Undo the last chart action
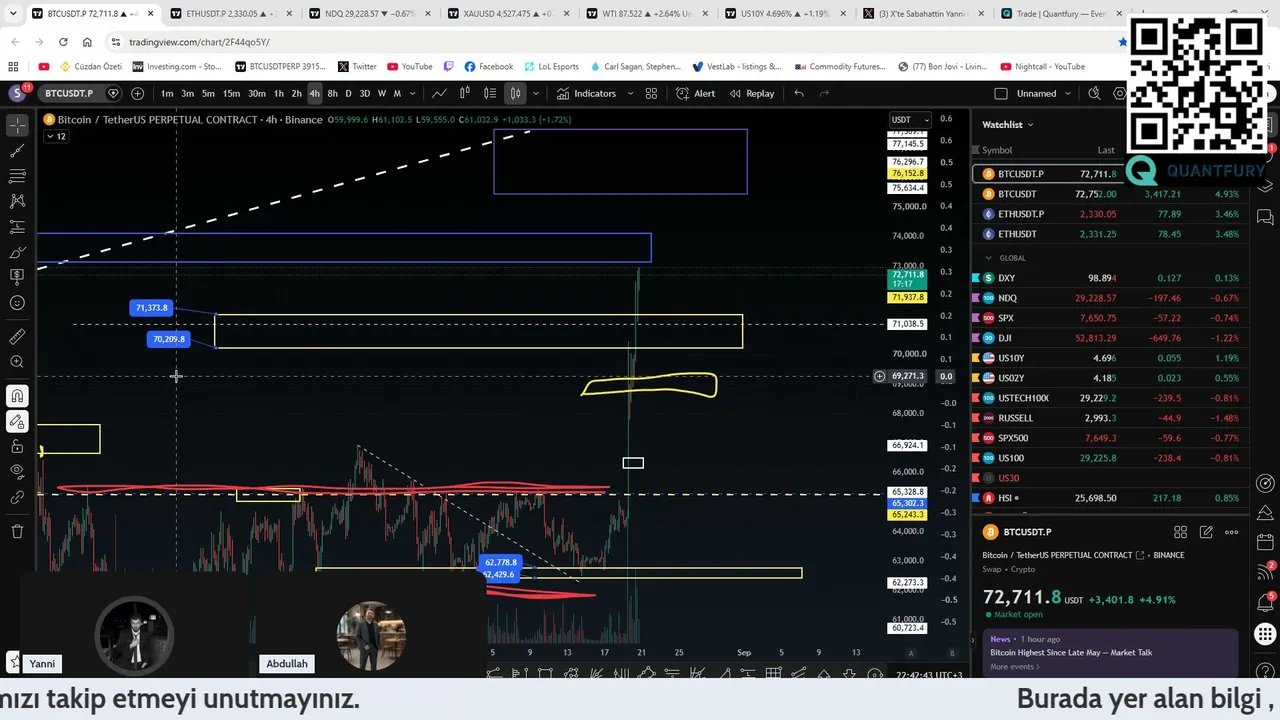Image resolution: width=1280 pixels, height=720 pixels. 799,93
